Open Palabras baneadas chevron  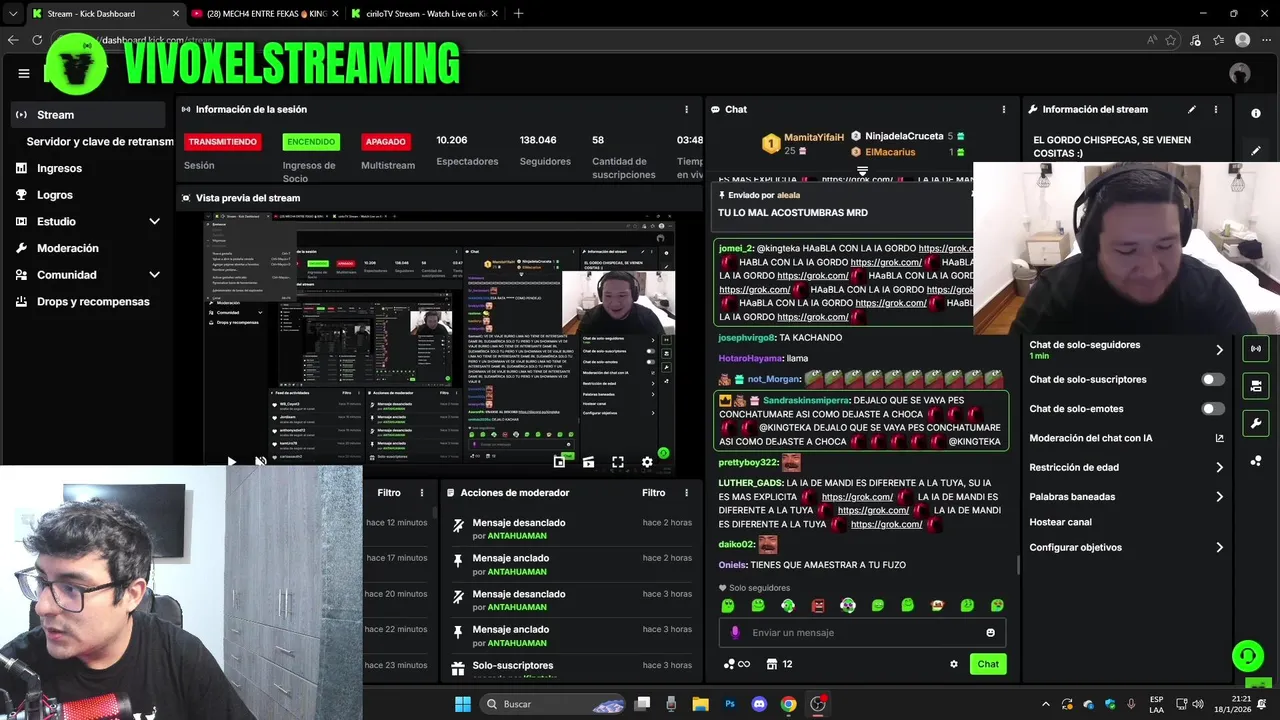coord(1219,496)
